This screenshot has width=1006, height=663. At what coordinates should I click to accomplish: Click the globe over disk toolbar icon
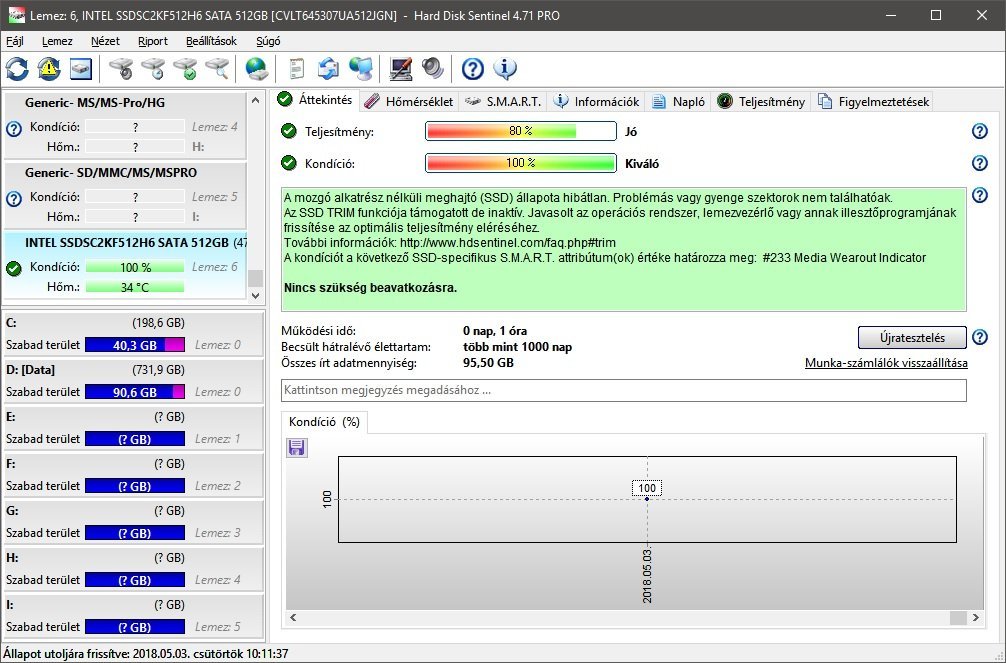[x=256, y=69]
